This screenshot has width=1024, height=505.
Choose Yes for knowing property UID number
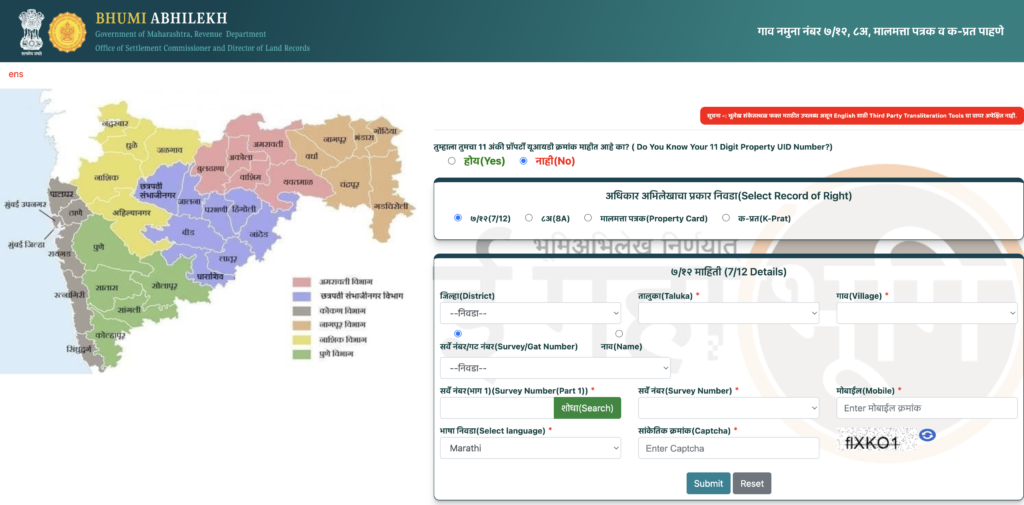point(452,161)
